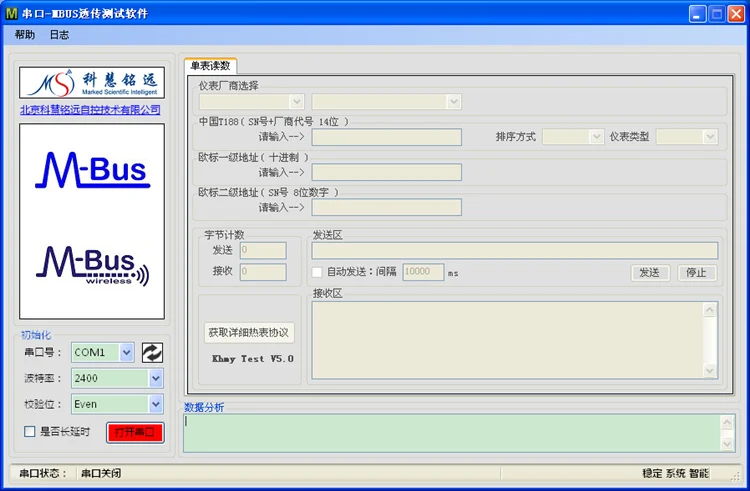The image size is (750, 491).
Task: Click the 获取详细热表协议 button
Action: coord(249,332)
